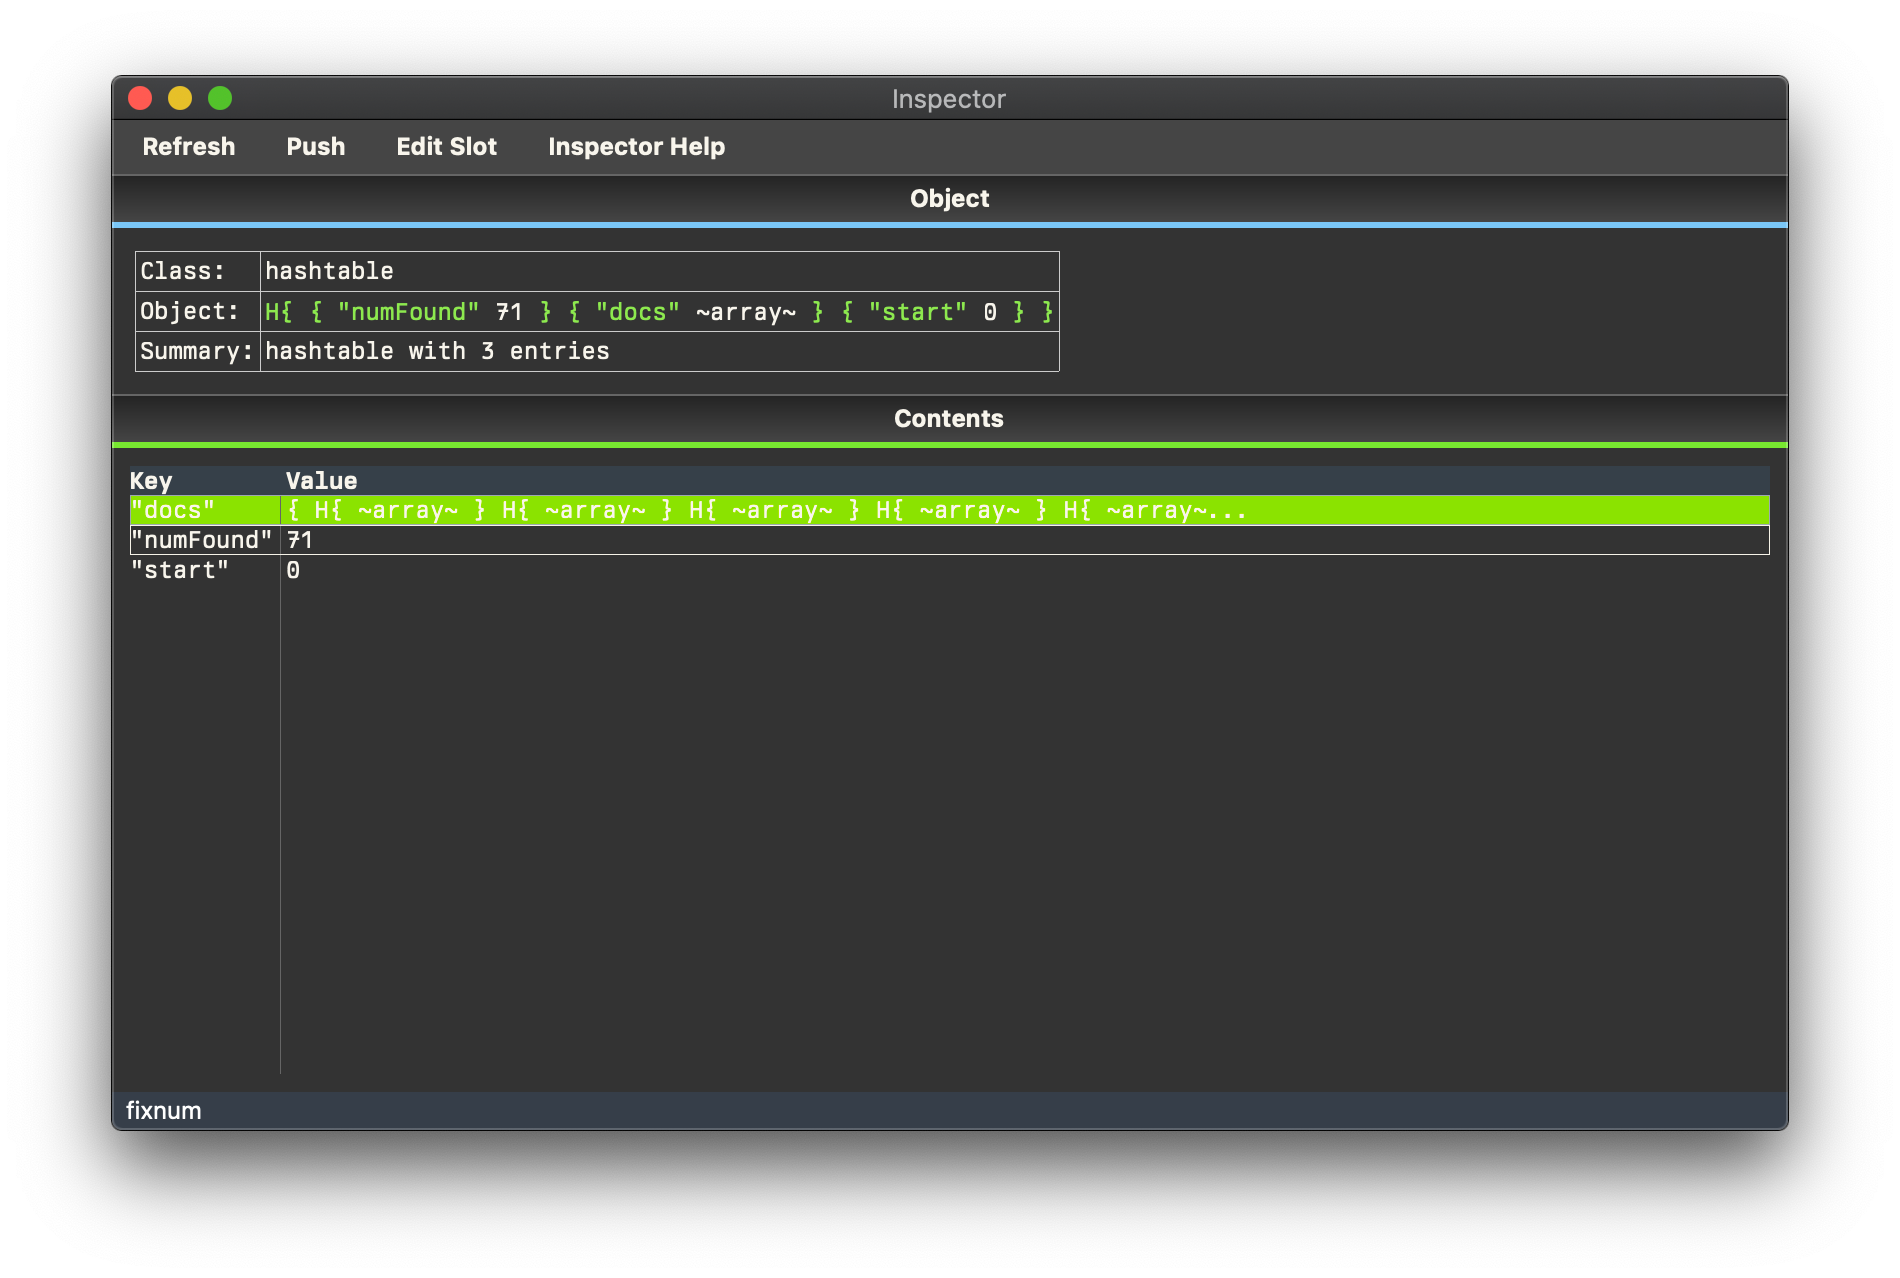Viewport: 1900px width, 1278px height.
Task: Click the Value column header
Action: 321,481
